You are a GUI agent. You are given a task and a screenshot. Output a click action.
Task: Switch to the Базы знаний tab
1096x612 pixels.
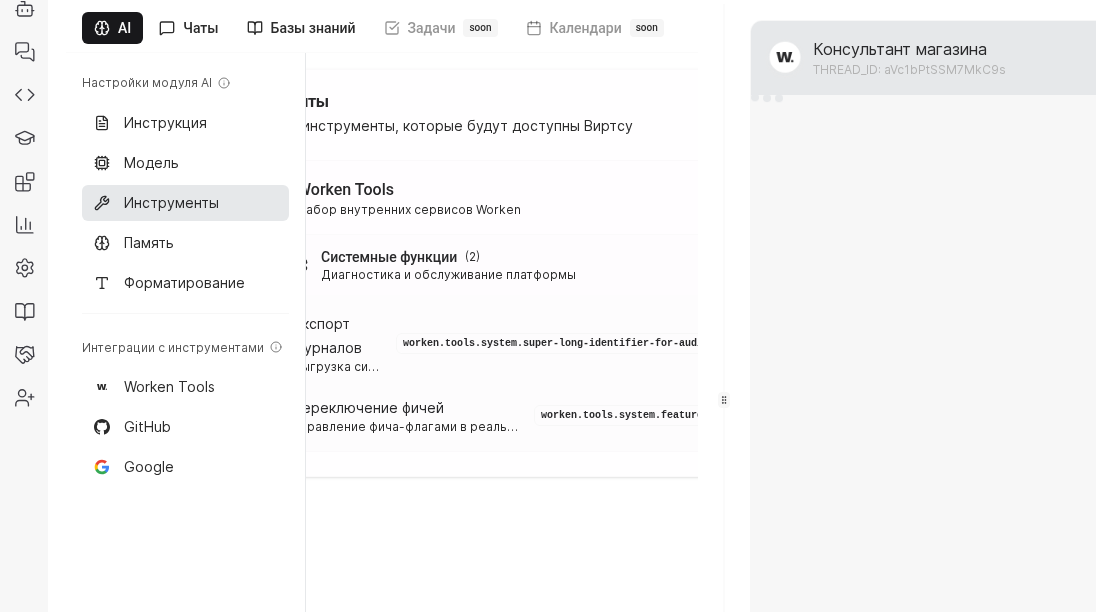point(301,28)
